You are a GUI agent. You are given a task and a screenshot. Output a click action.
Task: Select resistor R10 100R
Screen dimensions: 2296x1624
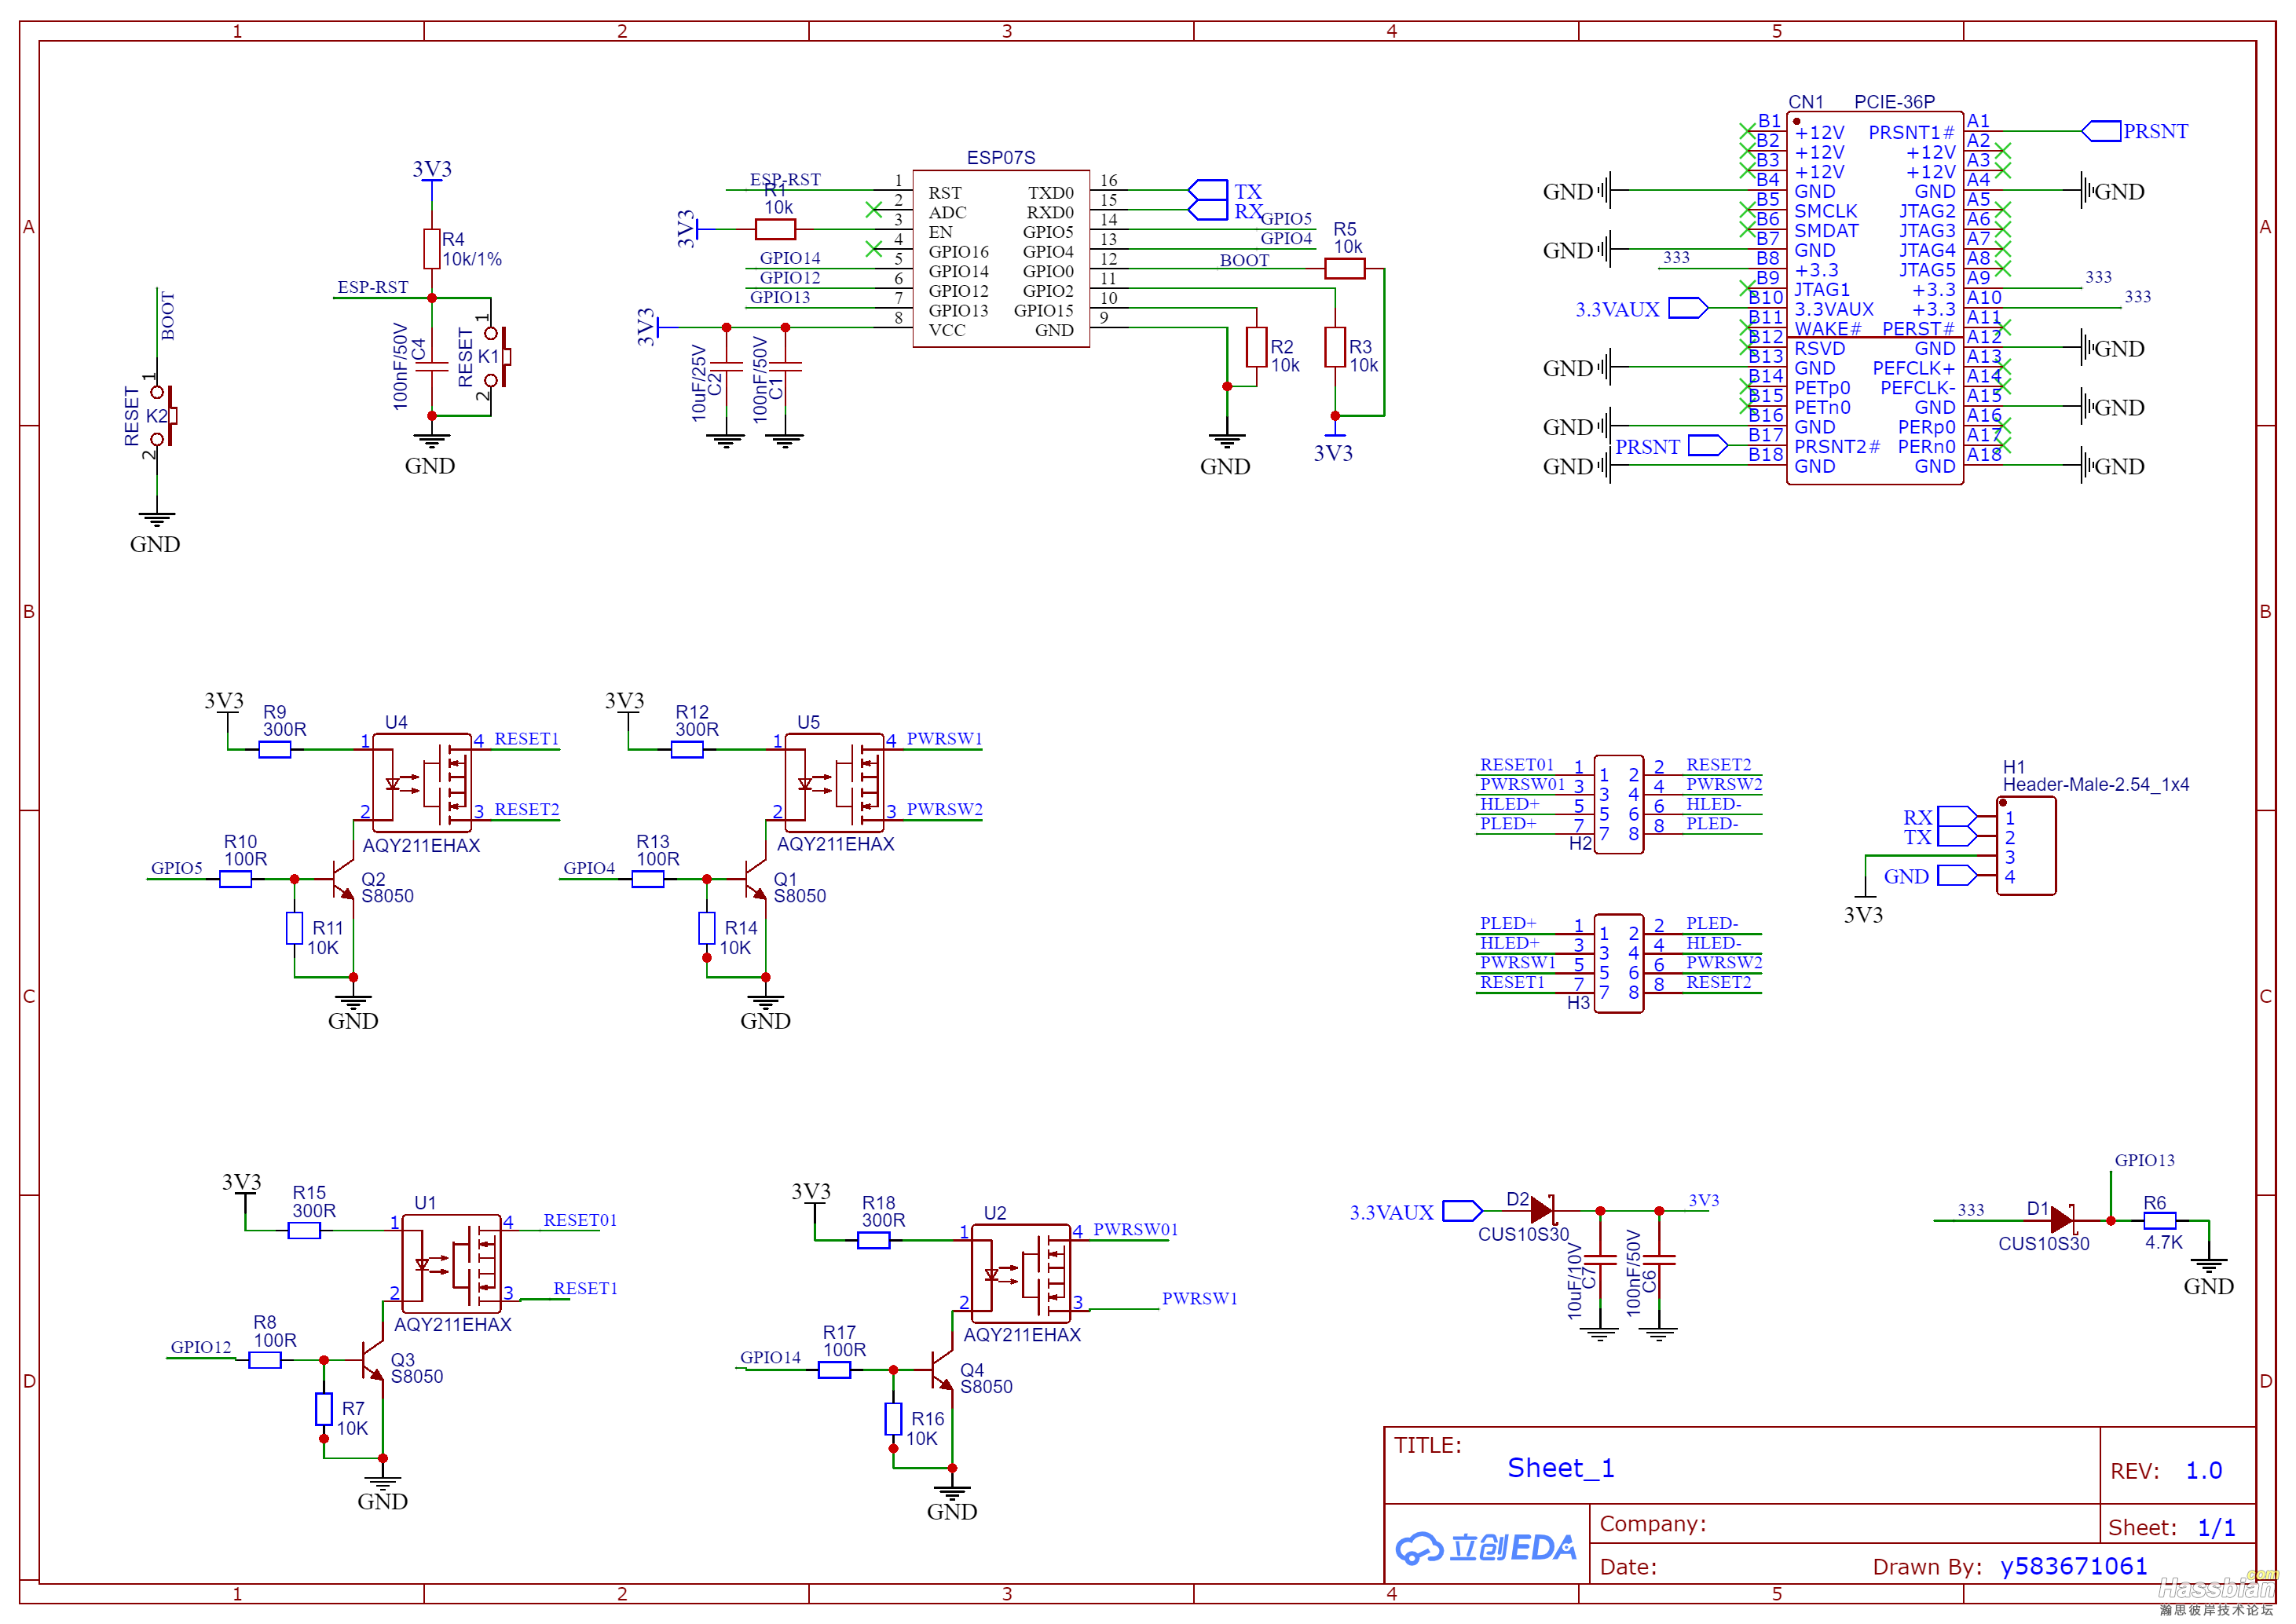point(236,879)
